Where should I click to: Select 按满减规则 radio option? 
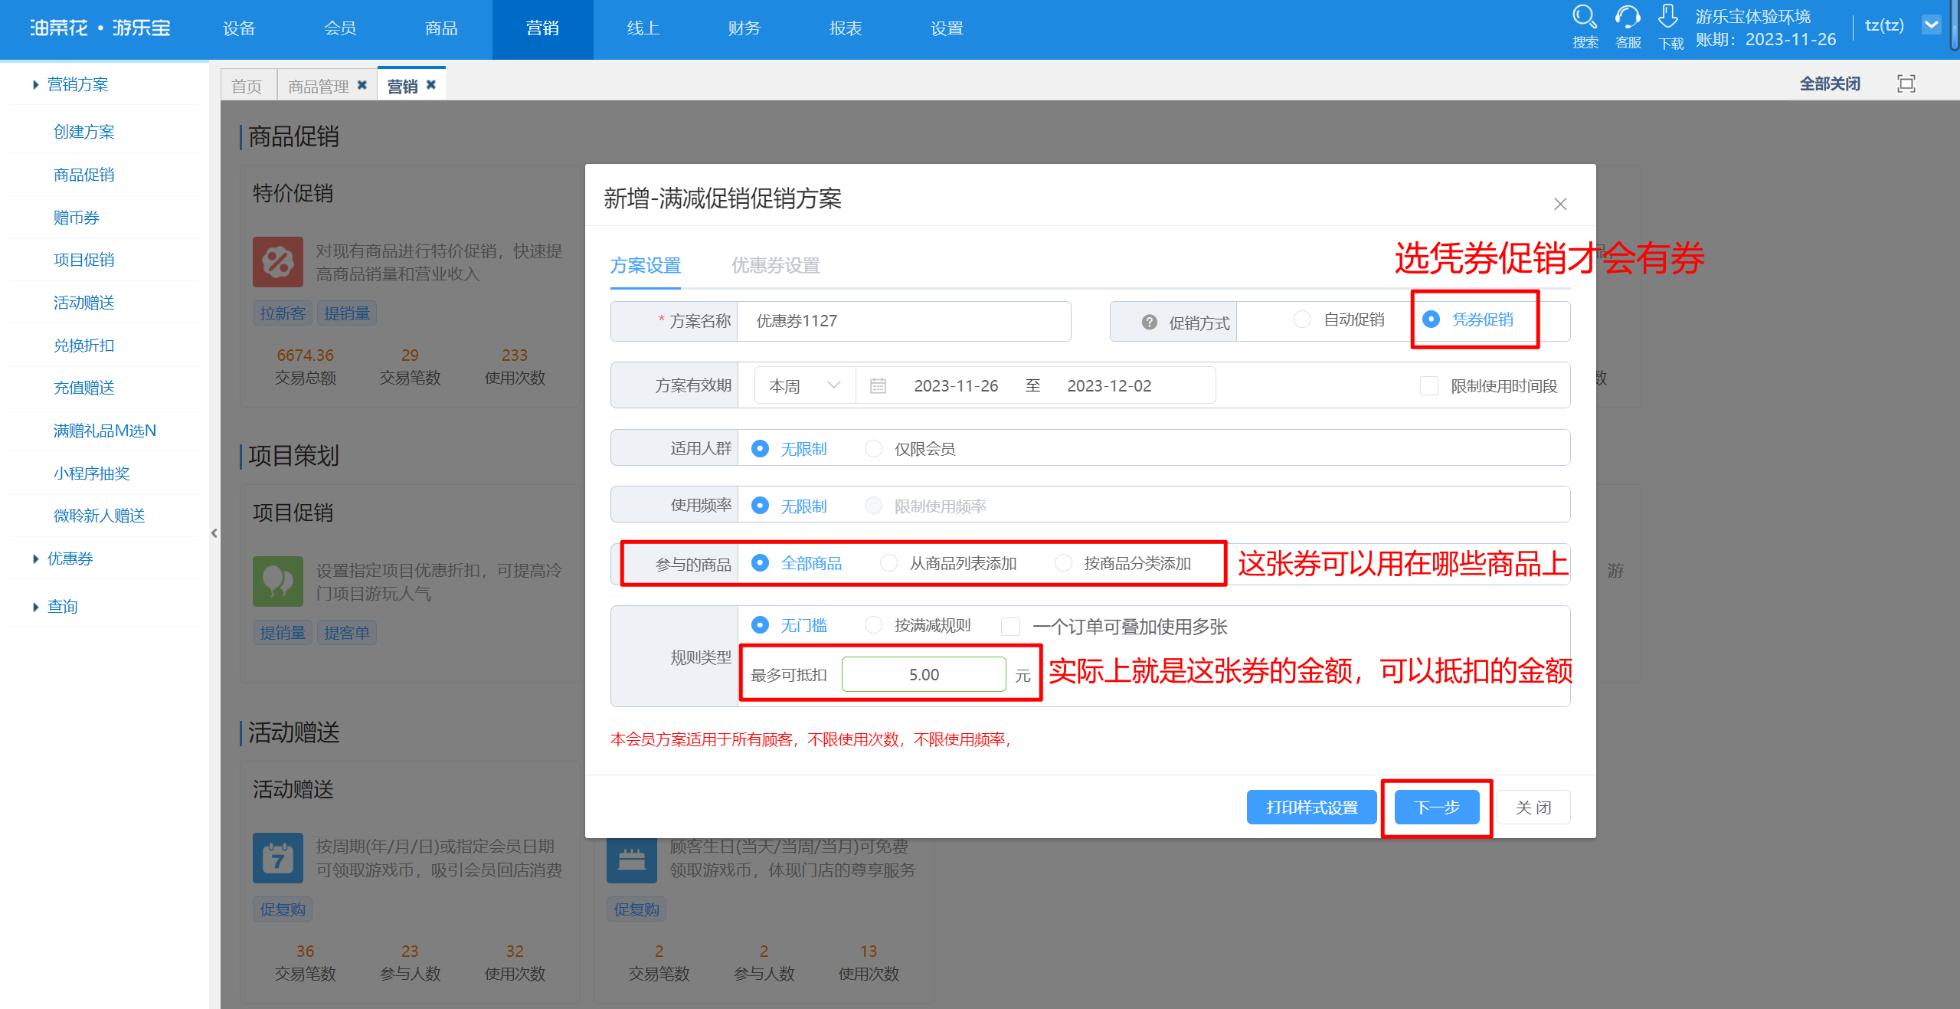point(873,625)
